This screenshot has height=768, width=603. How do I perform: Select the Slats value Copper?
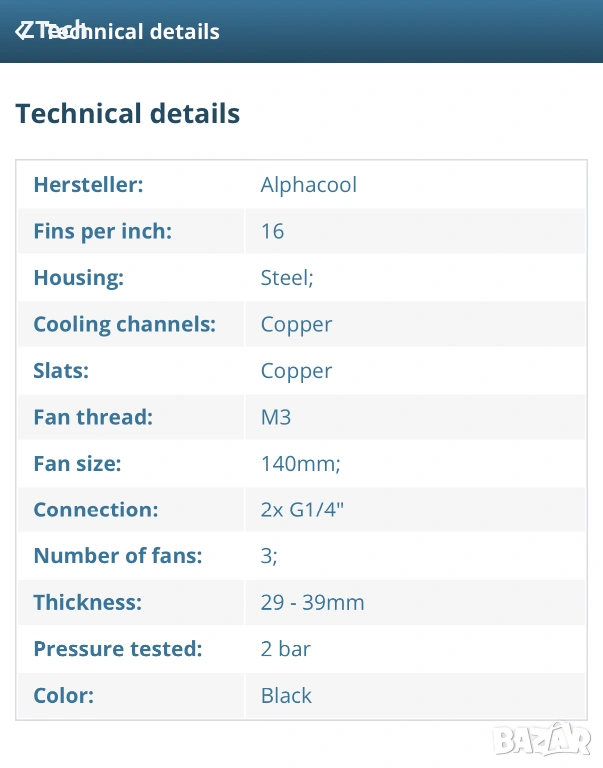[x=296, y=371]
